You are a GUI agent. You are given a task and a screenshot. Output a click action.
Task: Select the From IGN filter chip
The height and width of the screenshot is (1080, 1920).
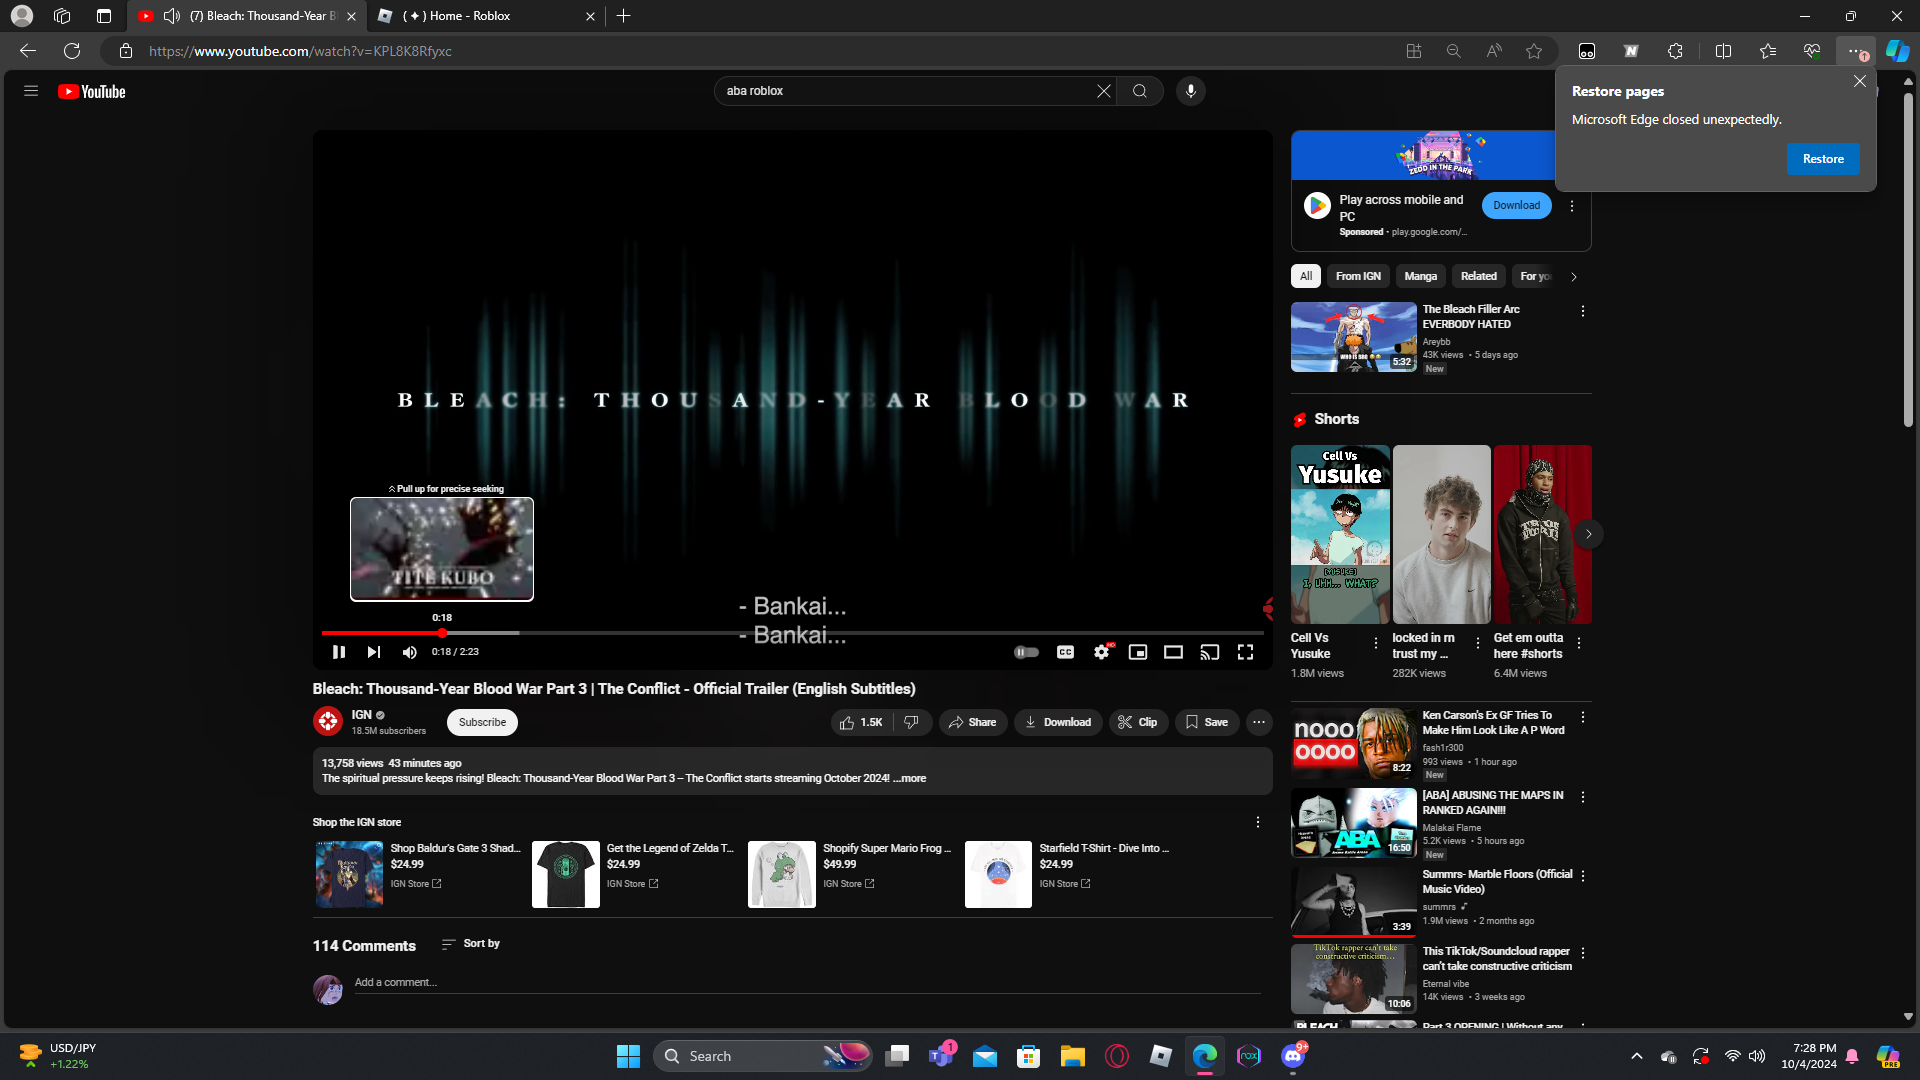pyautogui.click(x=1358, y=276)
